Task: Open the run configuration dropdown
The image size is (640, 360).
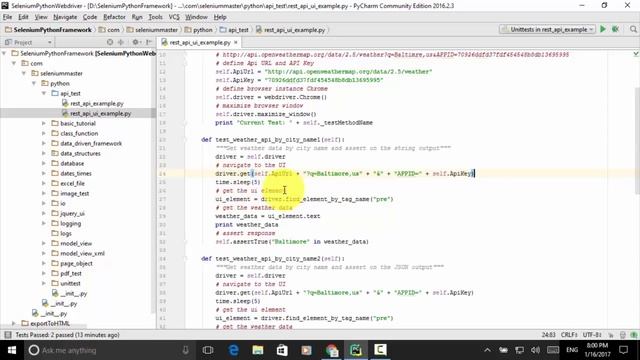Action: 547,29
